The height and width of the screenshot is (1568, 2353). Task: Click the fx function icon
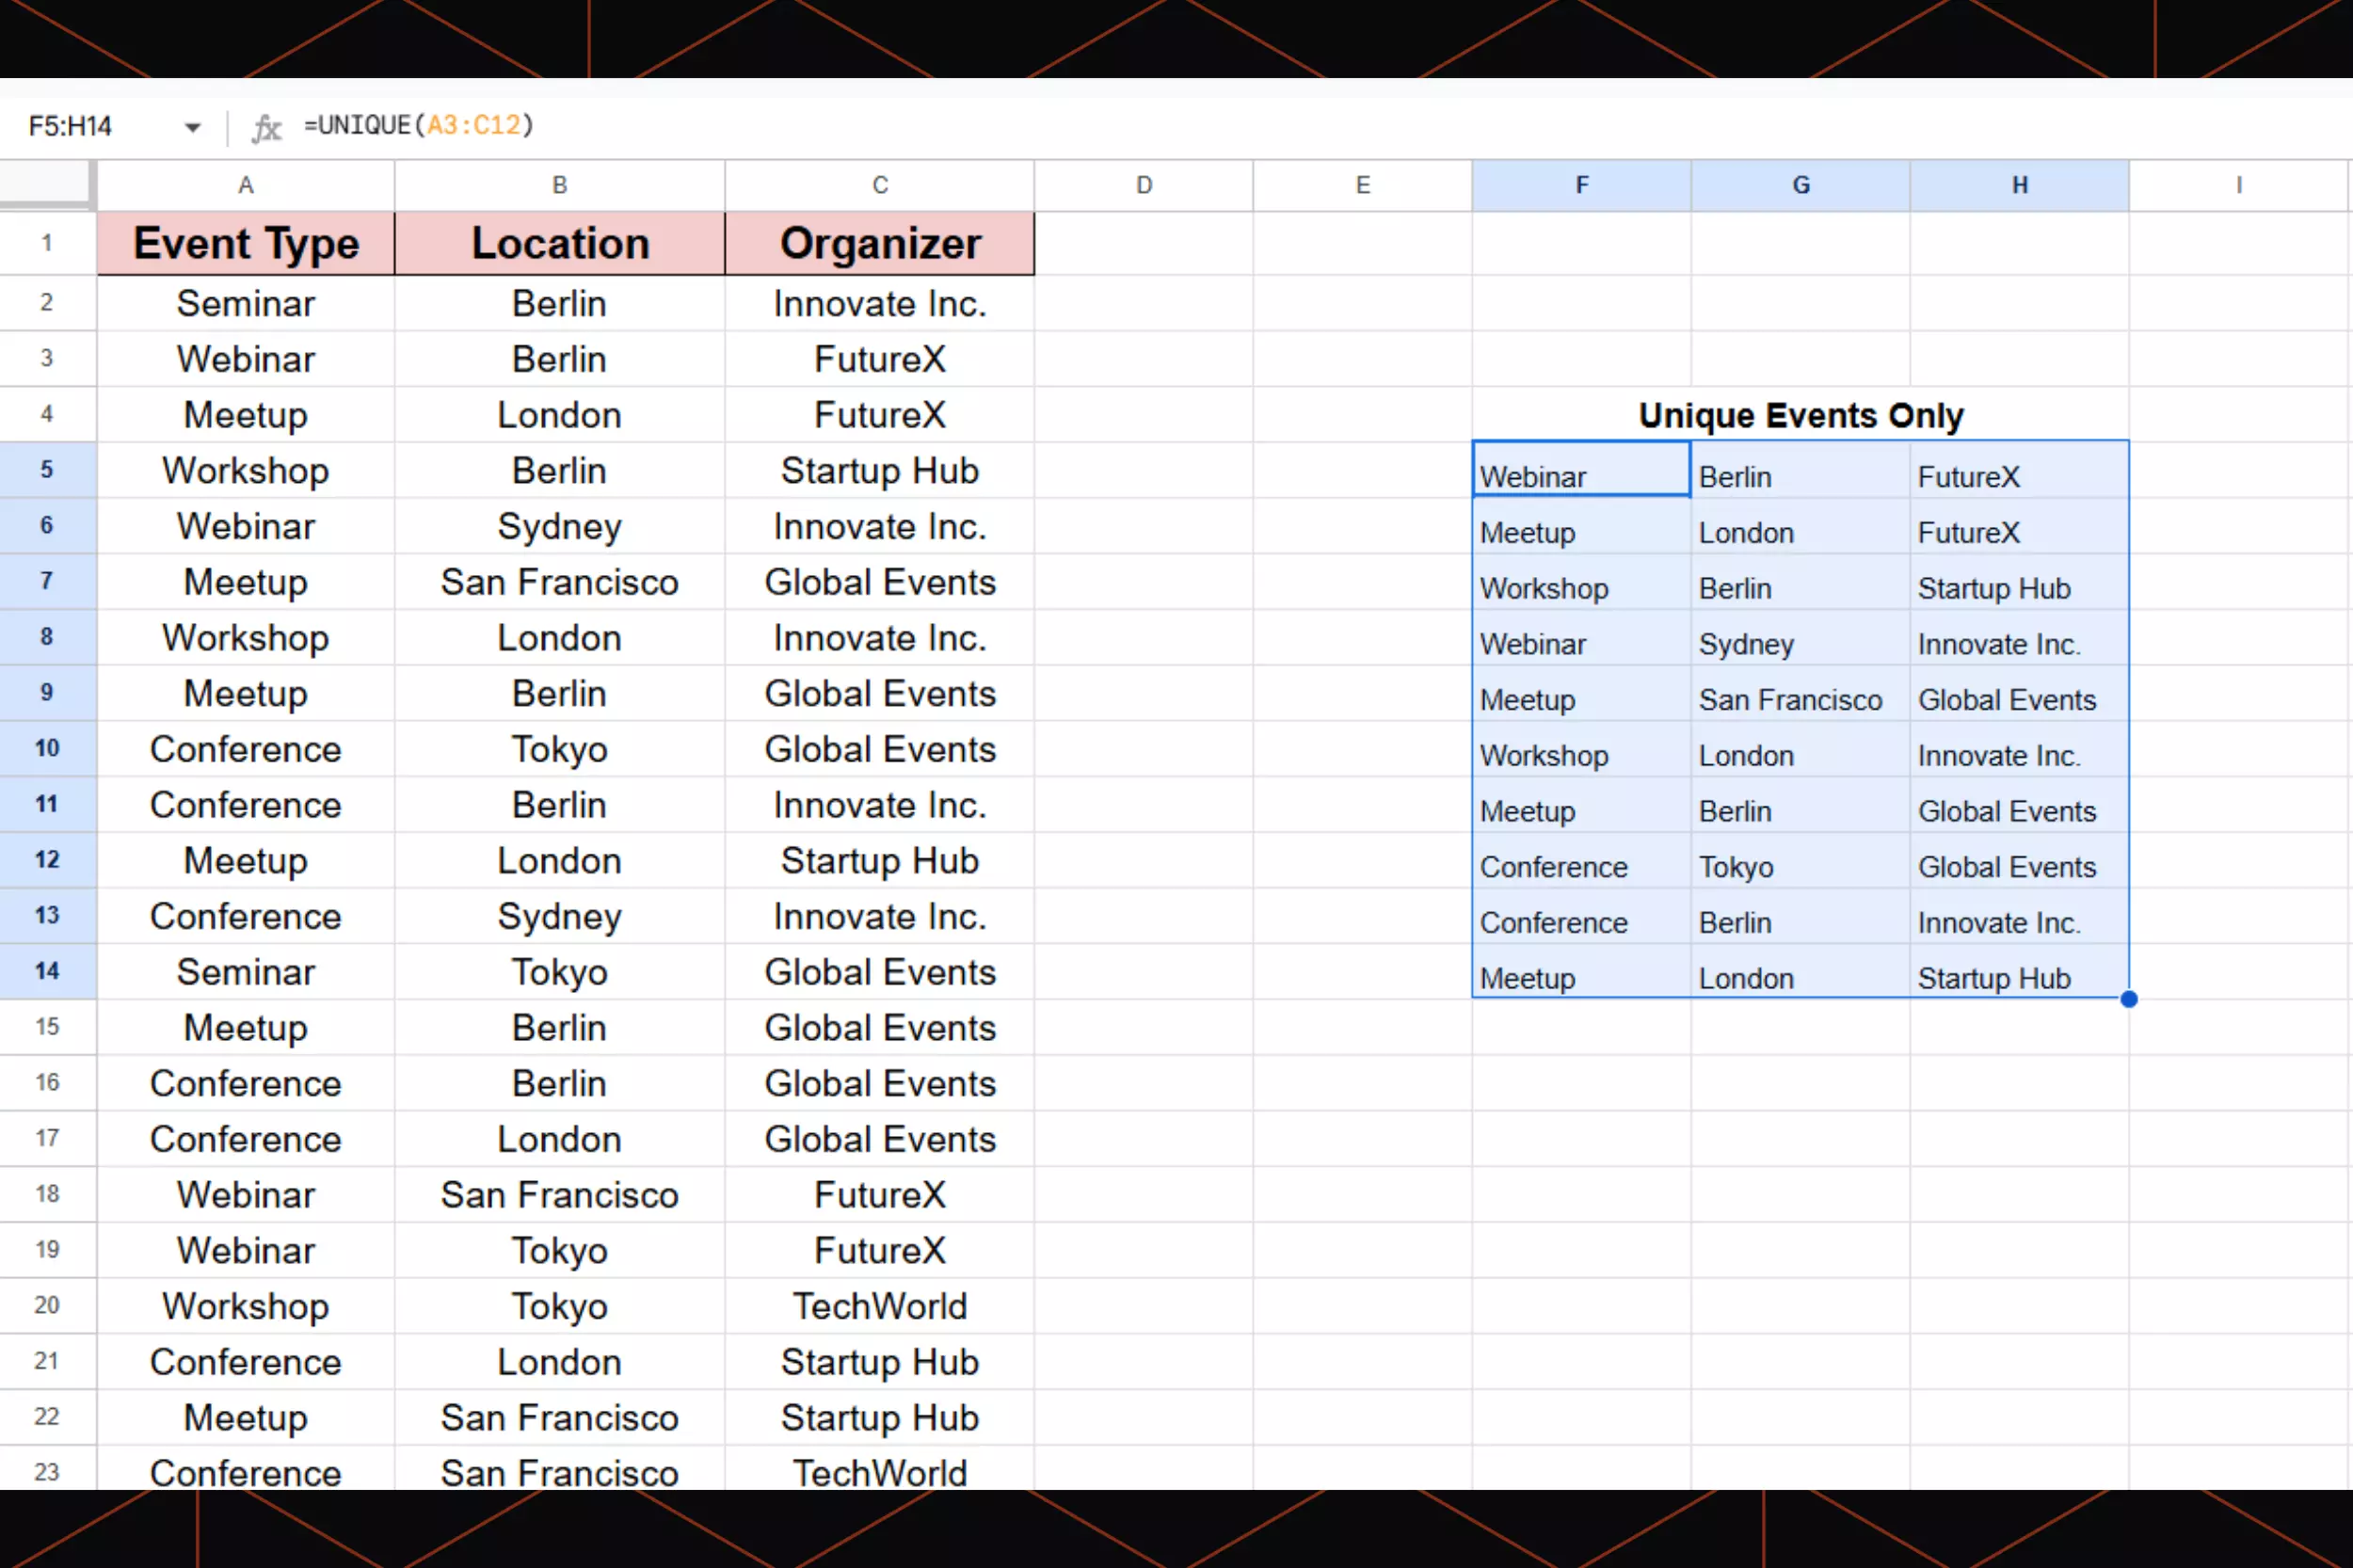pos(266,127)
